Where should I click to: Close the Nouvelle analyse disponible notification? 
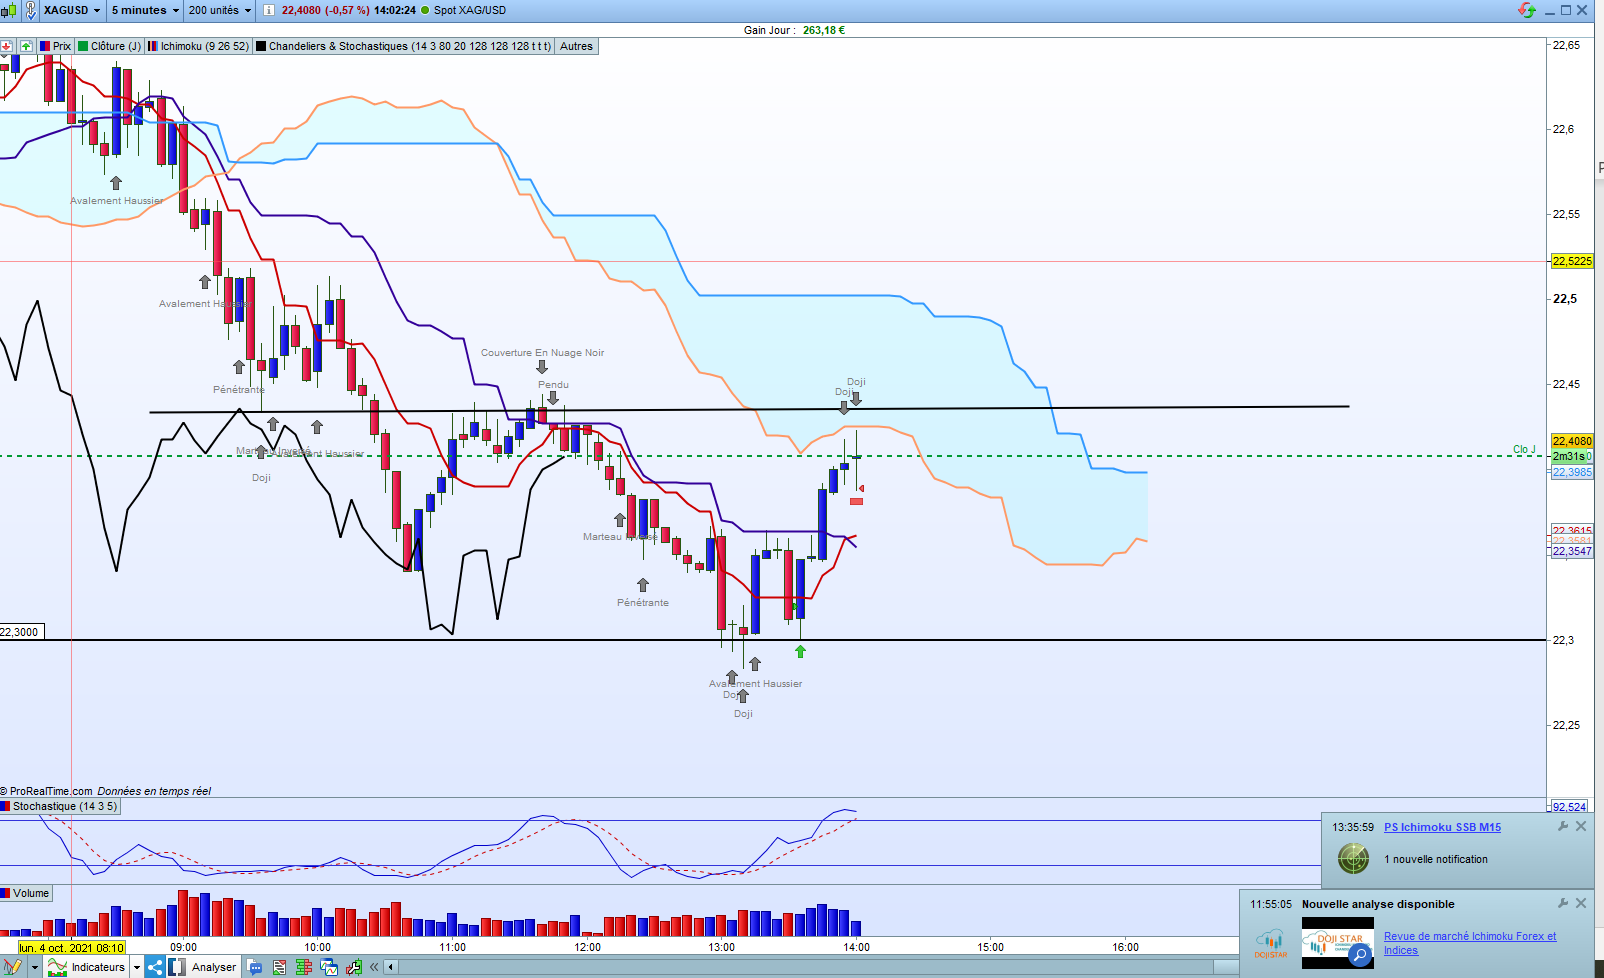(x=1581, y=903)
